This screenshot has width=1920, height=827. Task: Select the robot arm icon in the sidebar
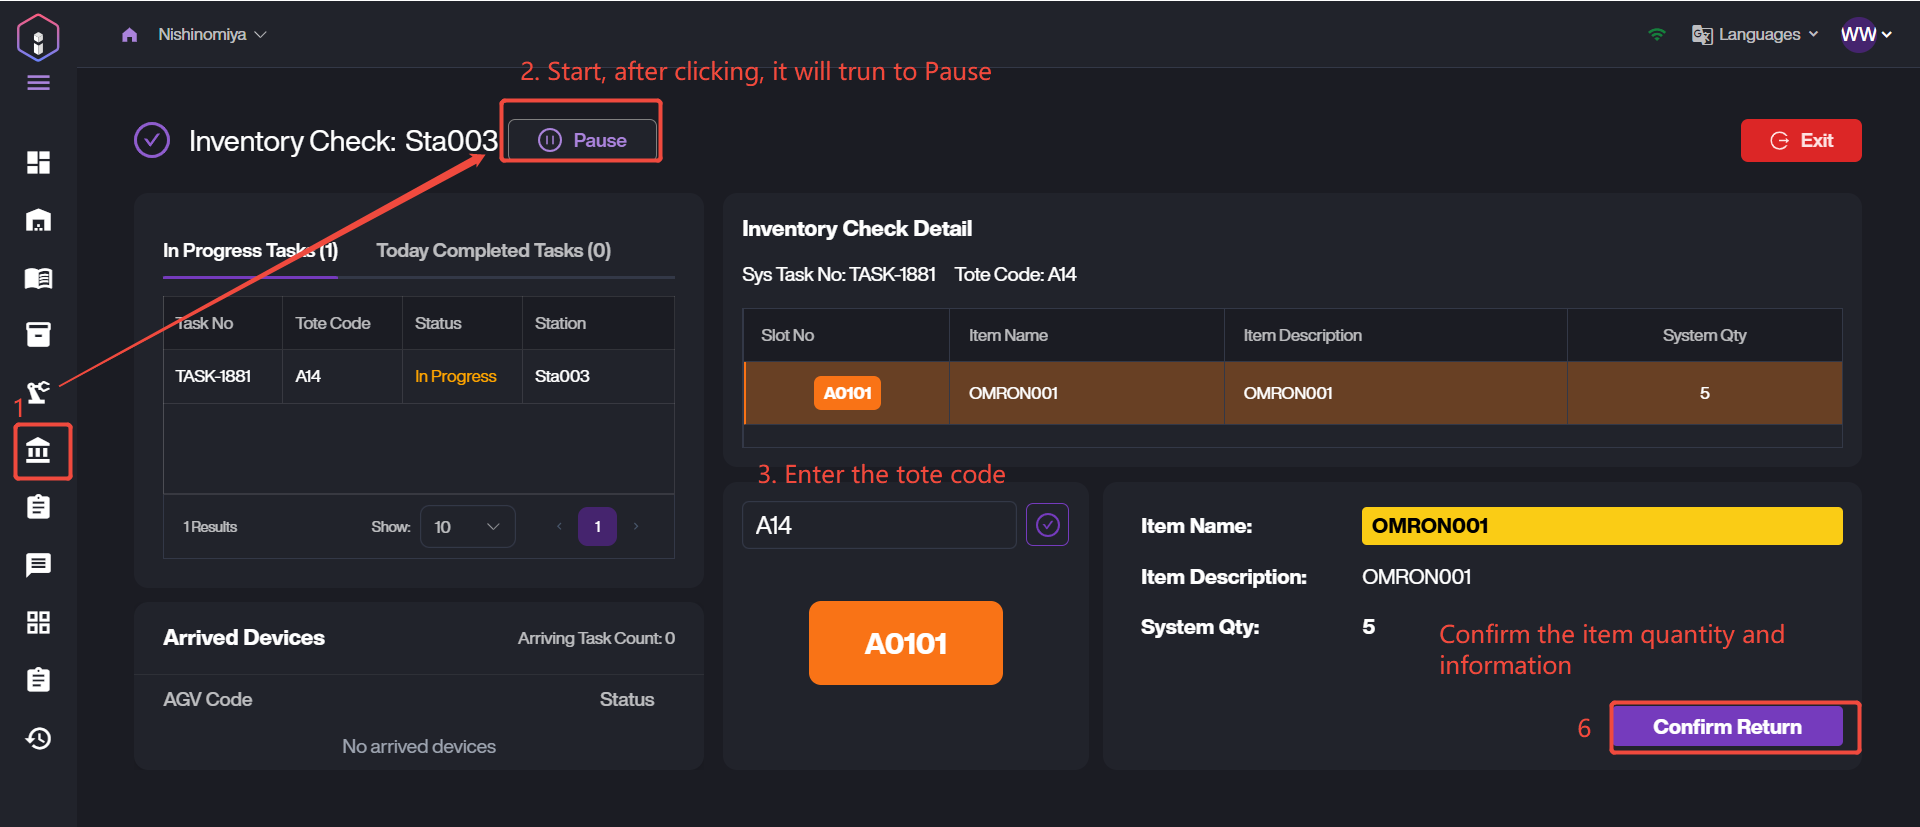[x=38, y=392]
